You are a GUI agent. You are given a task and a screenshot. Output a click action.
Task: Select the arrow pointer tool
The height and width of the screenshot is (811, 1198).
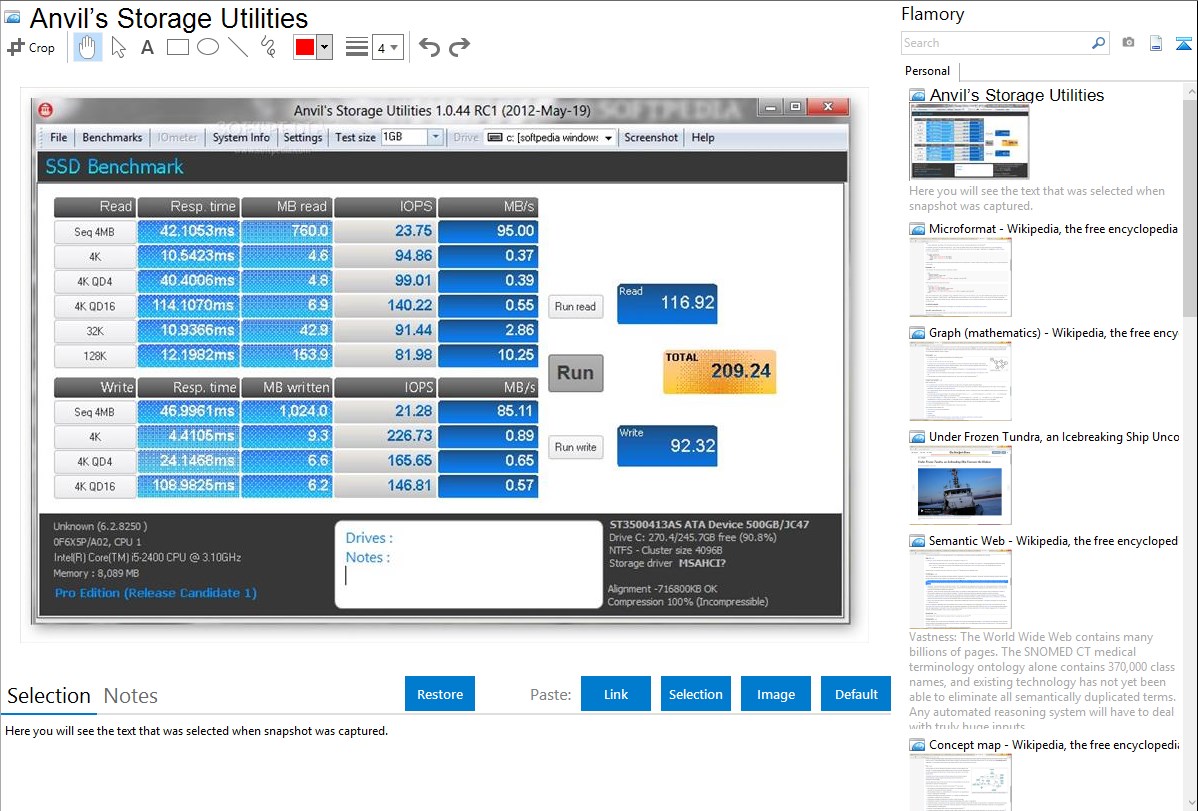(118, 47)
